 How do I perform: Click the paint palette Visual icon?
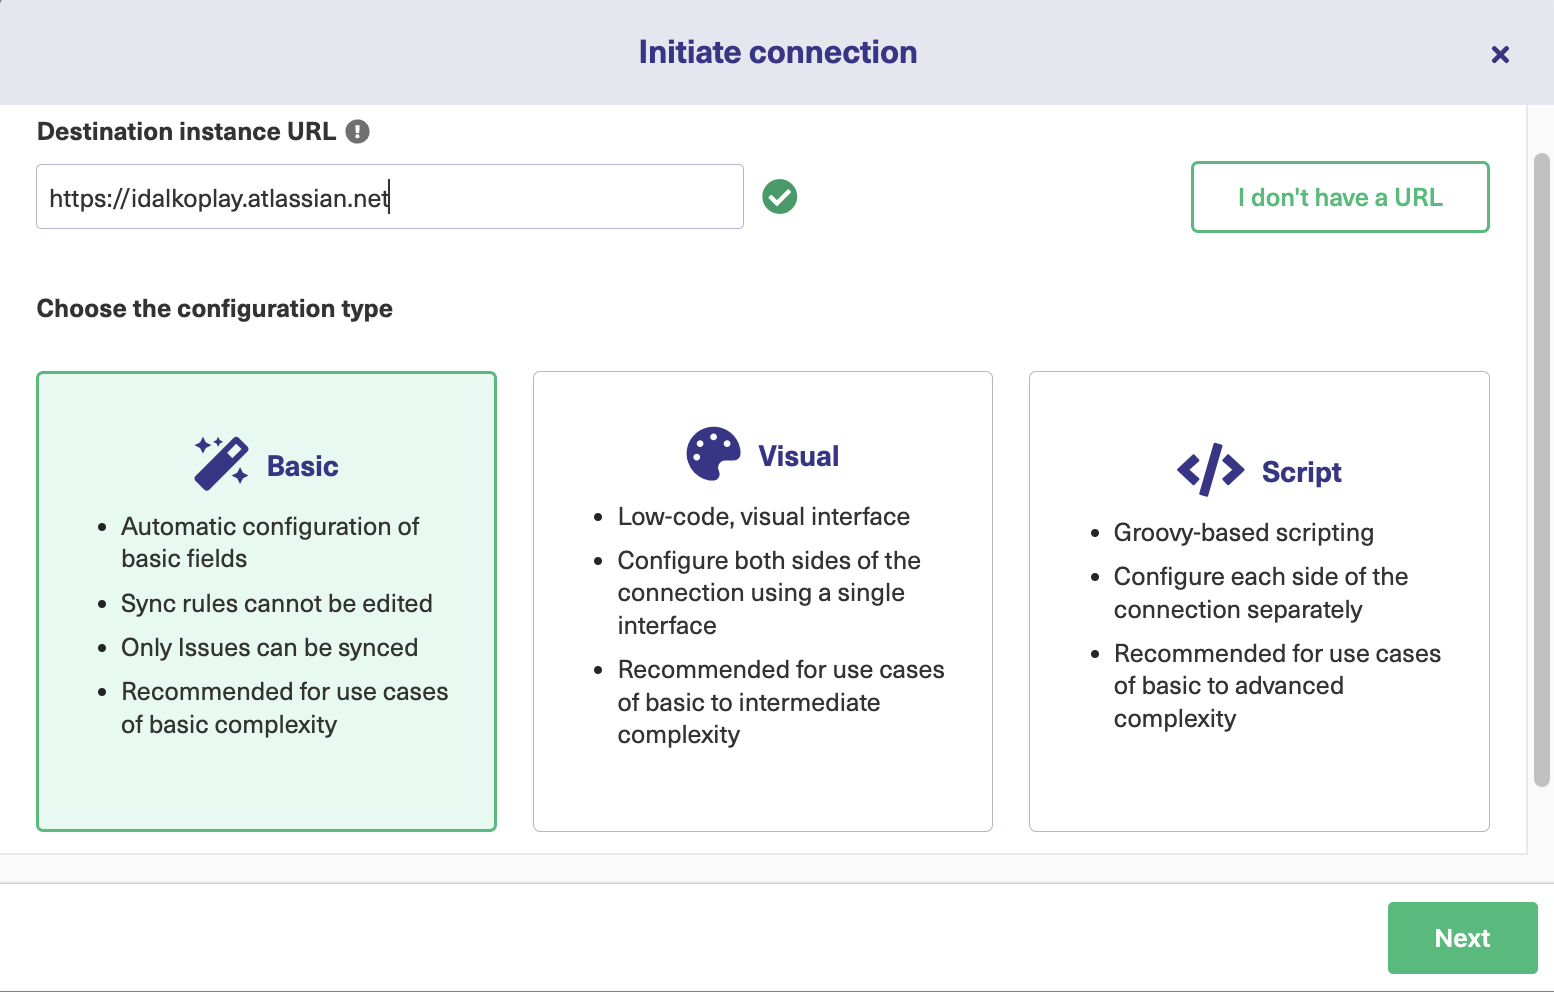coord(713,454)
